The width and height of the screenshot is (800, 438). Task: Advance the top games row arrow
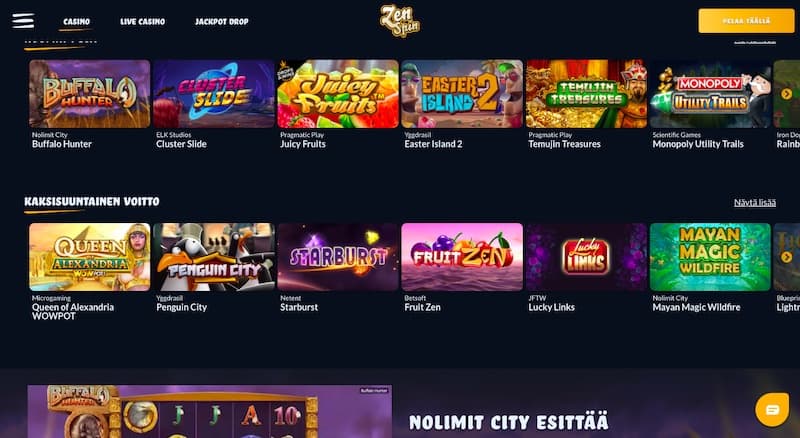(x=786, y=94)
